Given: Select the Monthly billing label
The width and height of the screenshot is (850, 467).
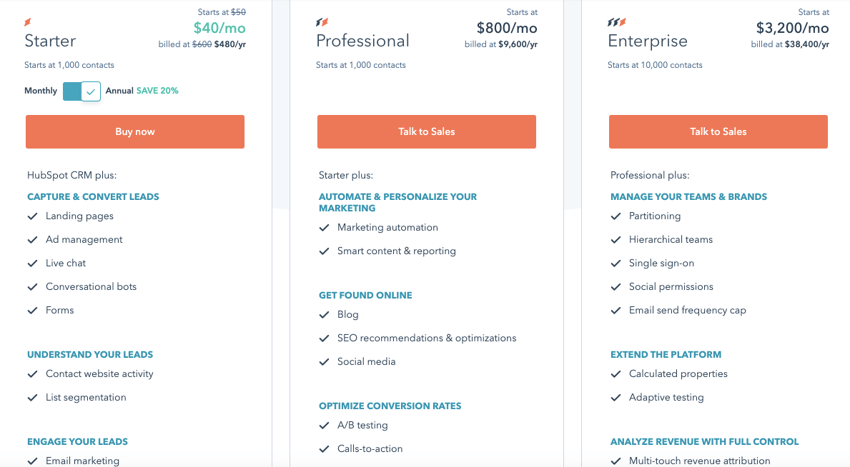Looking at the screenshot, I should coord(41,91).
